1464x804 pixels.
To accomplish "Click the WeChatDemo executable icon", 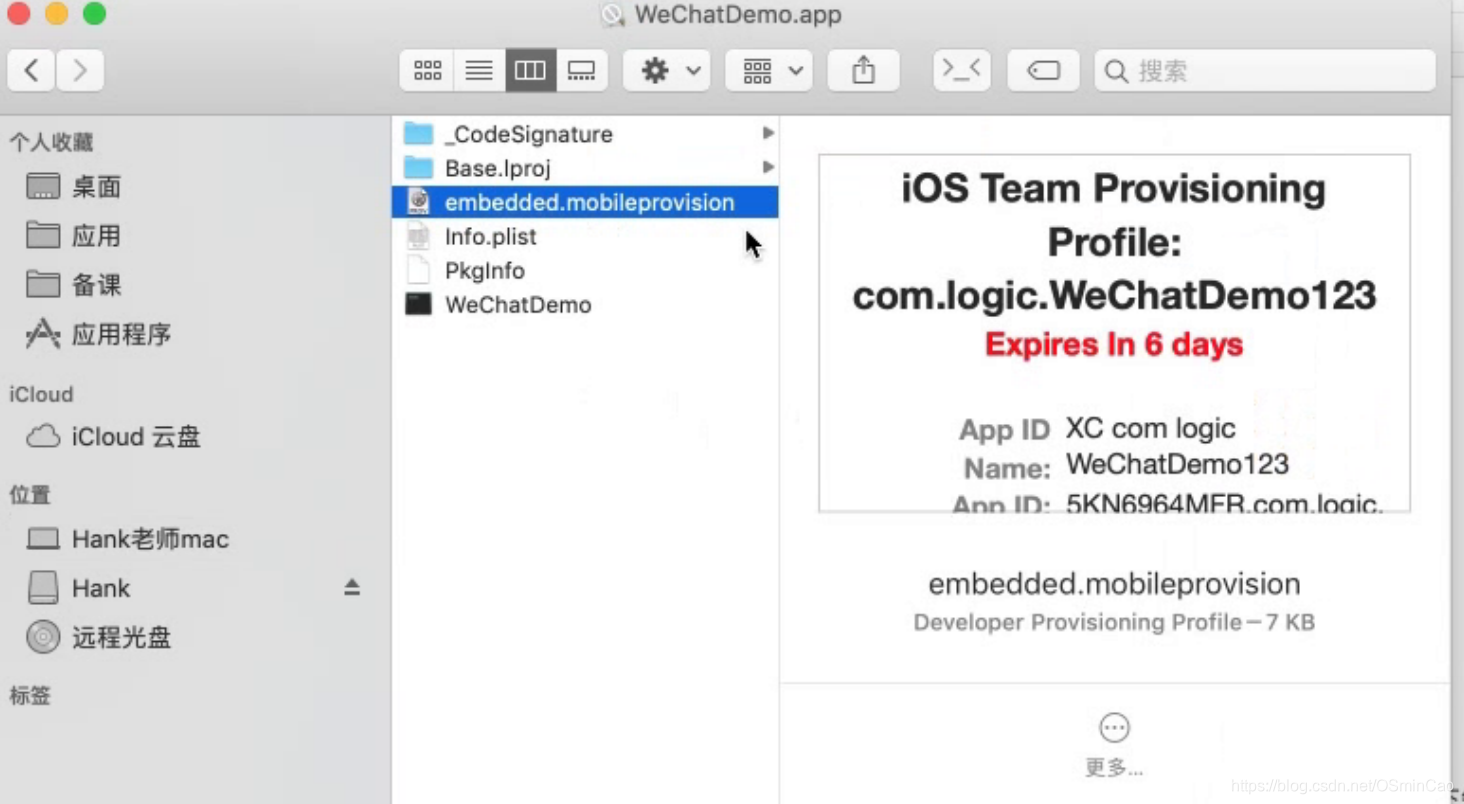I will click(x=418, y=304).
